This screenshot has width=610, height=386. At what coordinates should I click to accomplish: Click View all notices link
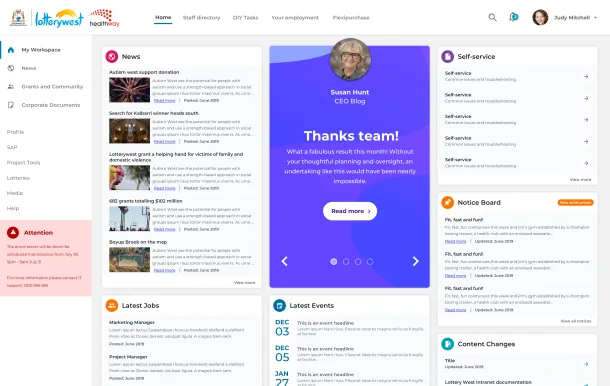(x=576, y=321)
